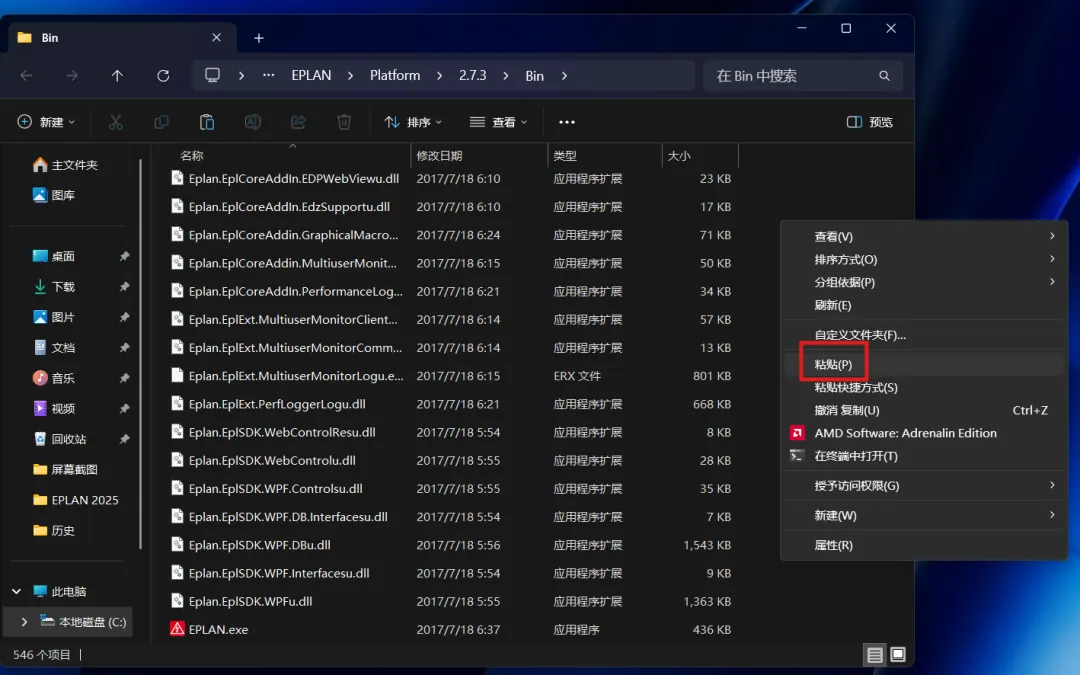Screen dimensions: 1080x675
Task: Open 授予访问权限(G) submenu
Action: [923, 486]
